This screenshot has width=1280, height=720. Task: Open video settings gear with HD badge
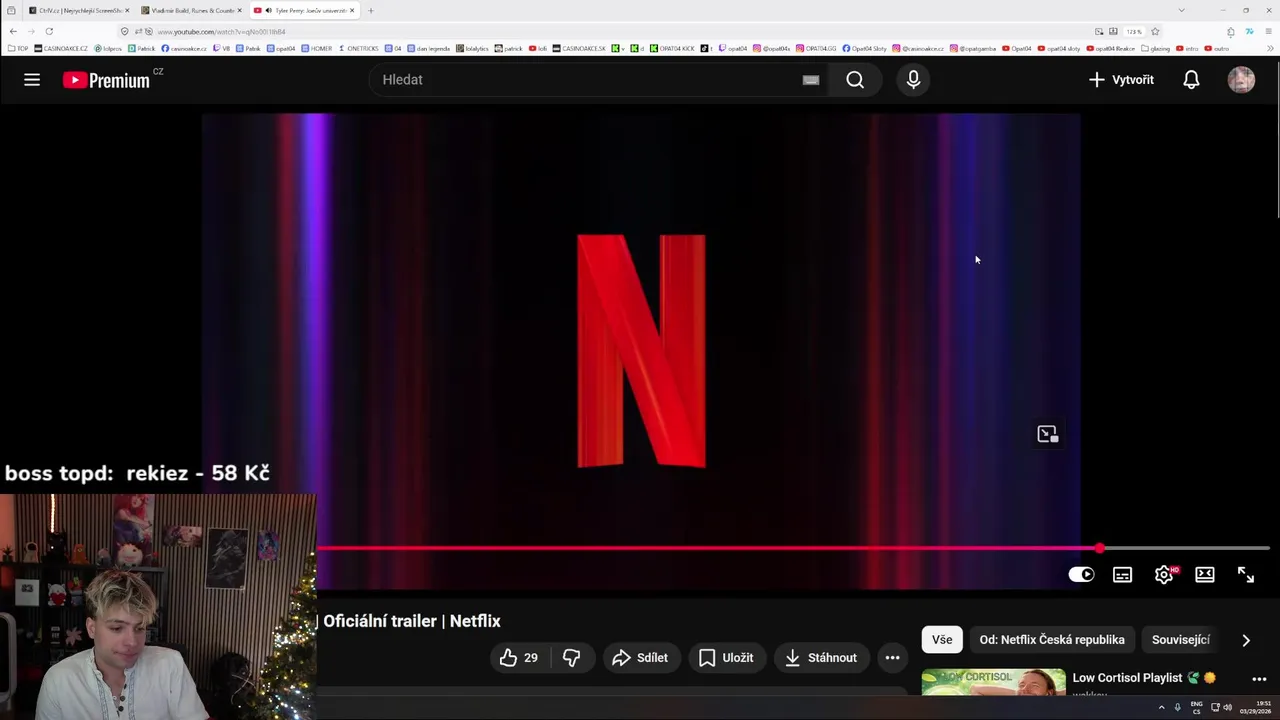click(1164, 574)
